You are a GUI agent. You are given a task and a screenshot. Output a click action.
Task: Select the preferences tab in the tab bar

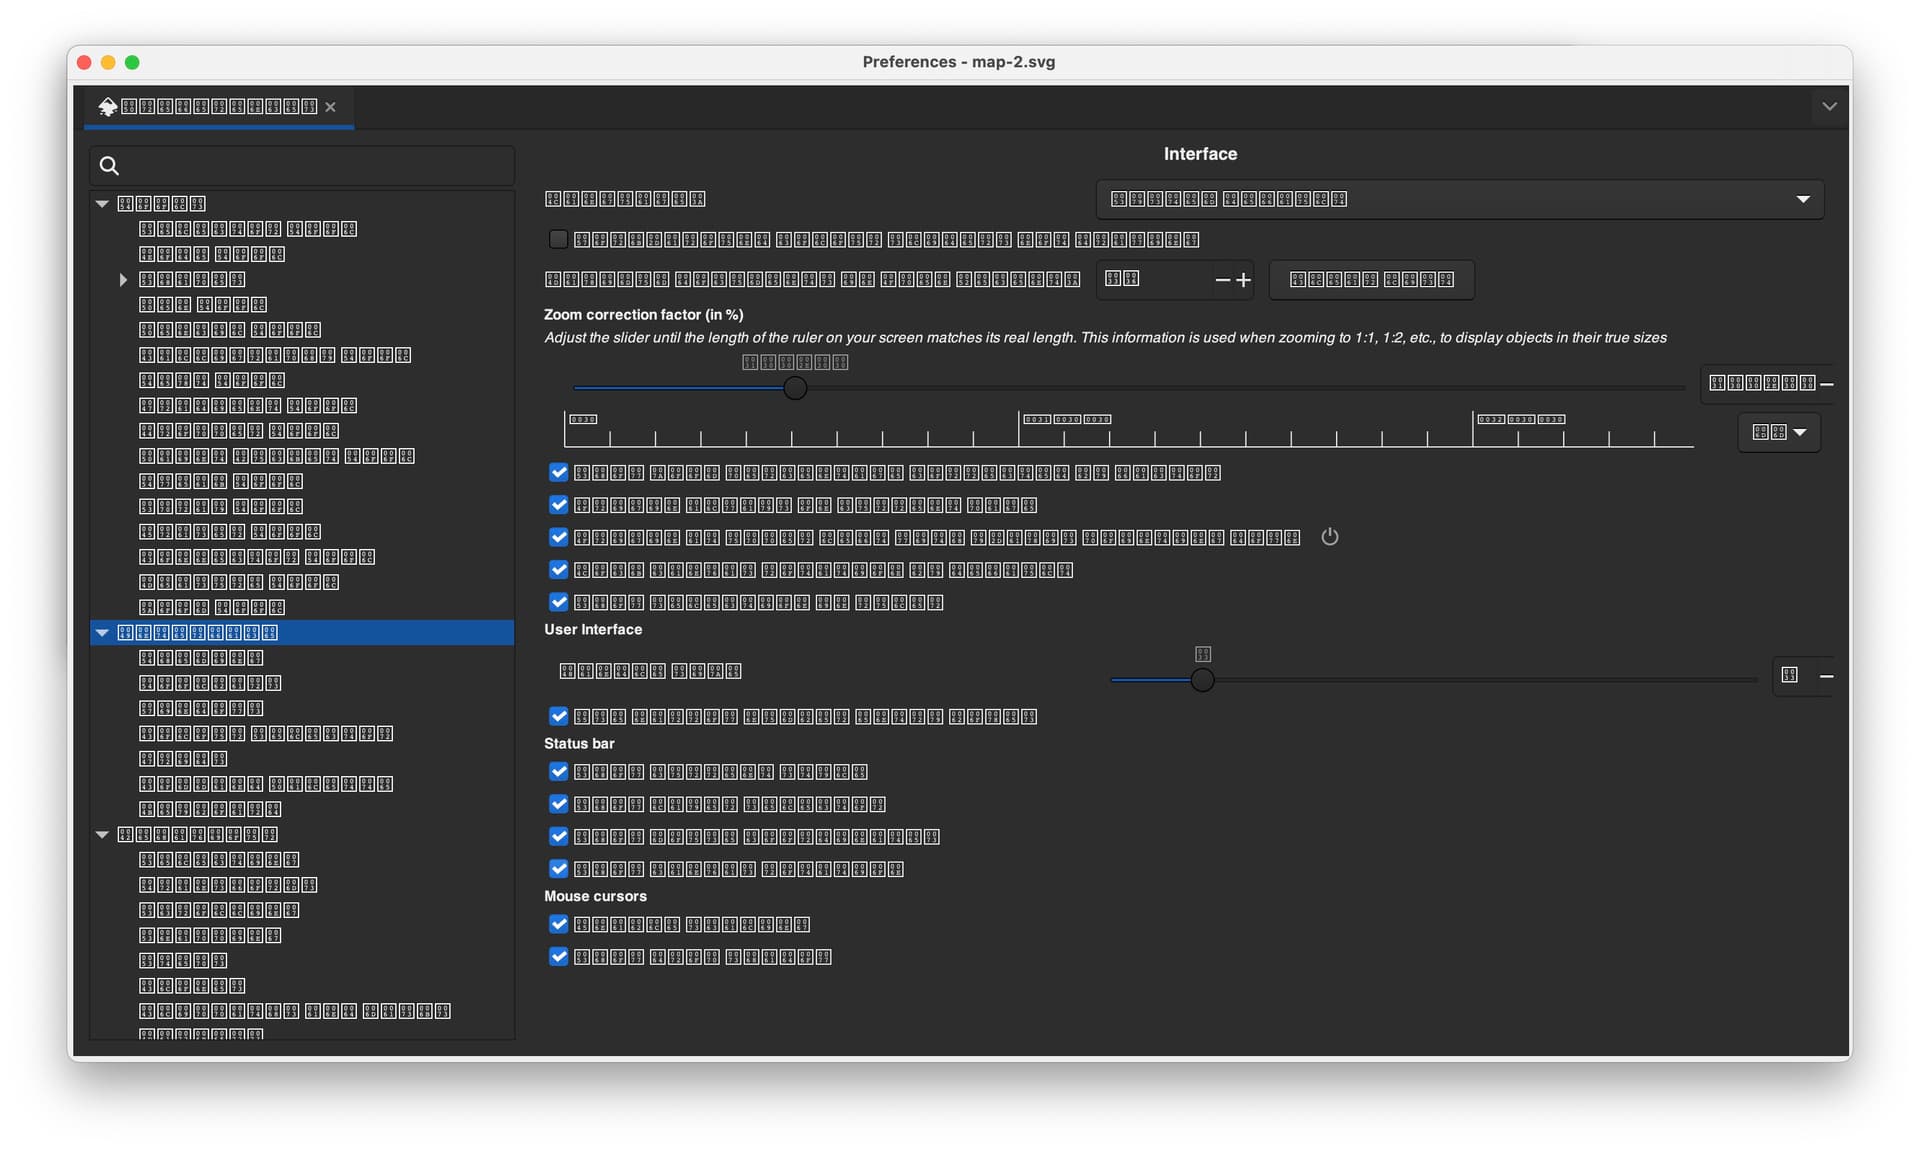tap(219, 107)
